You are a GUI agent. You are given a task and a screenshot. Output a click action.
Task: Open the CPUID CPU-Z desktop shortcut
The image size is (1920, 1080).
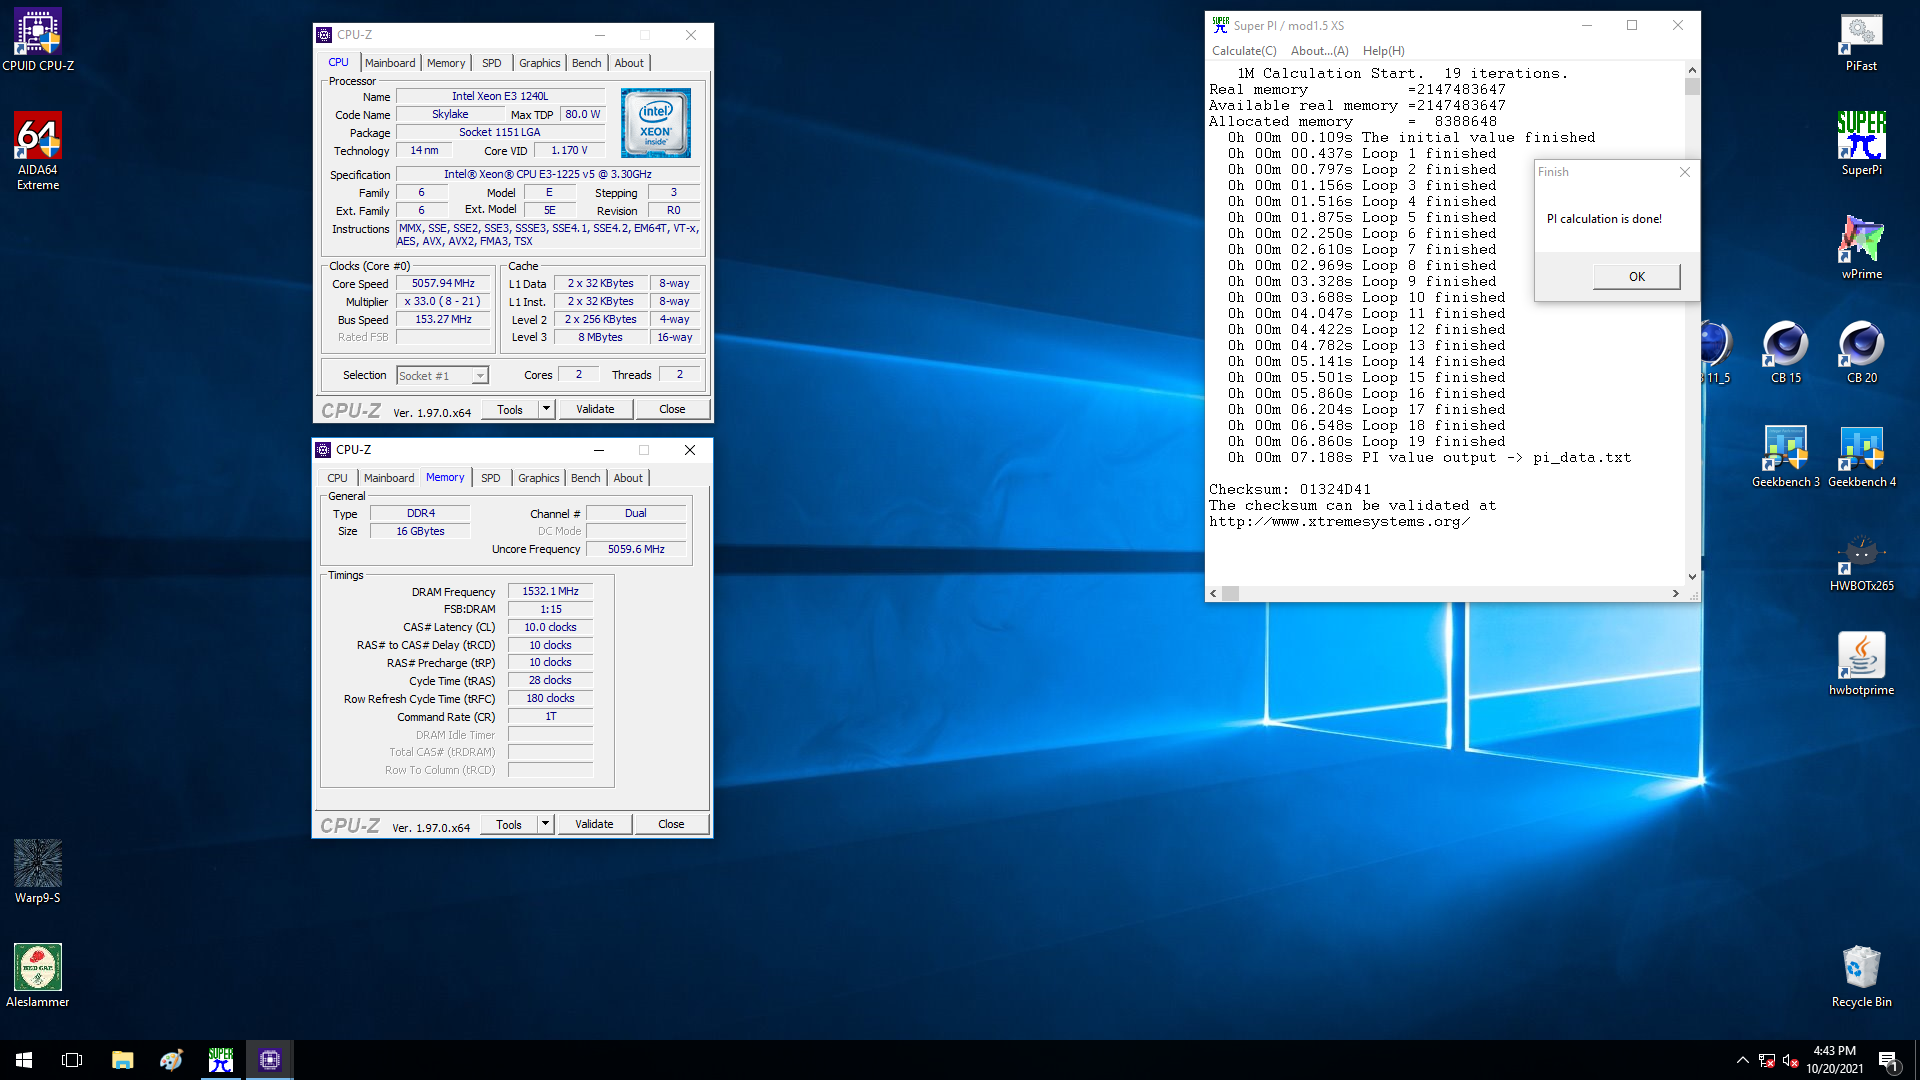tap(38, 40)
